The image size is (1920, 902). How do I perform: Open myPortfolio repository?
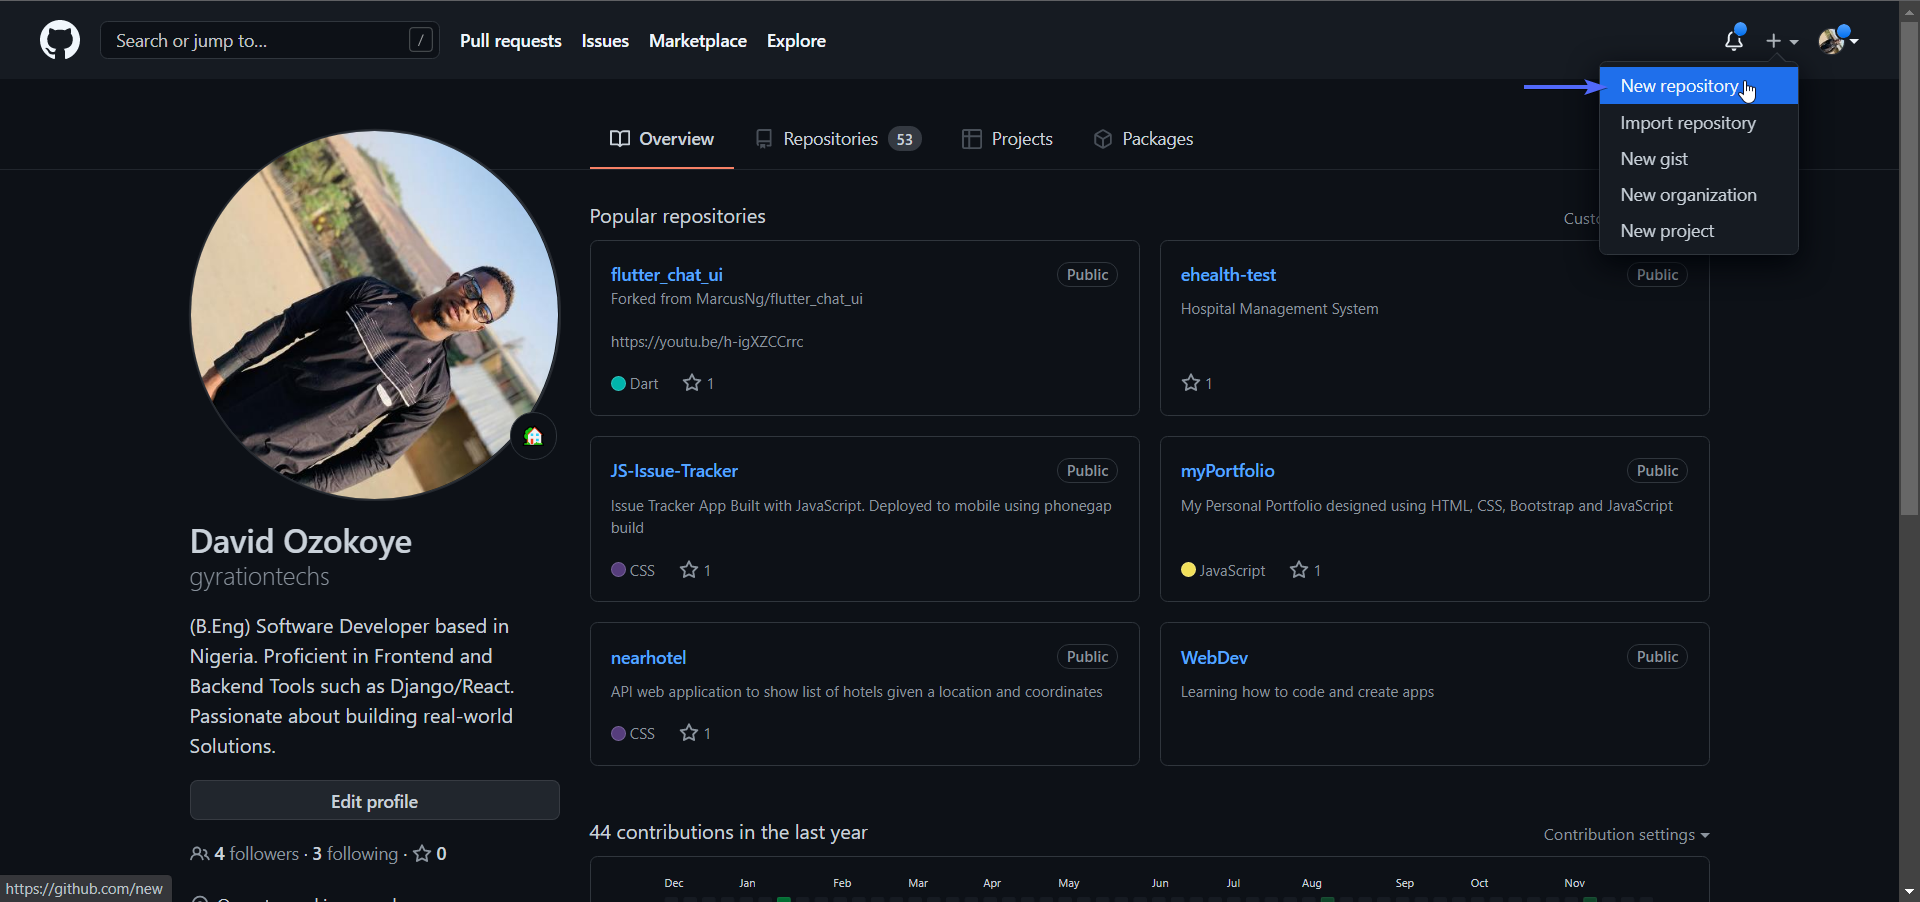1227,471
